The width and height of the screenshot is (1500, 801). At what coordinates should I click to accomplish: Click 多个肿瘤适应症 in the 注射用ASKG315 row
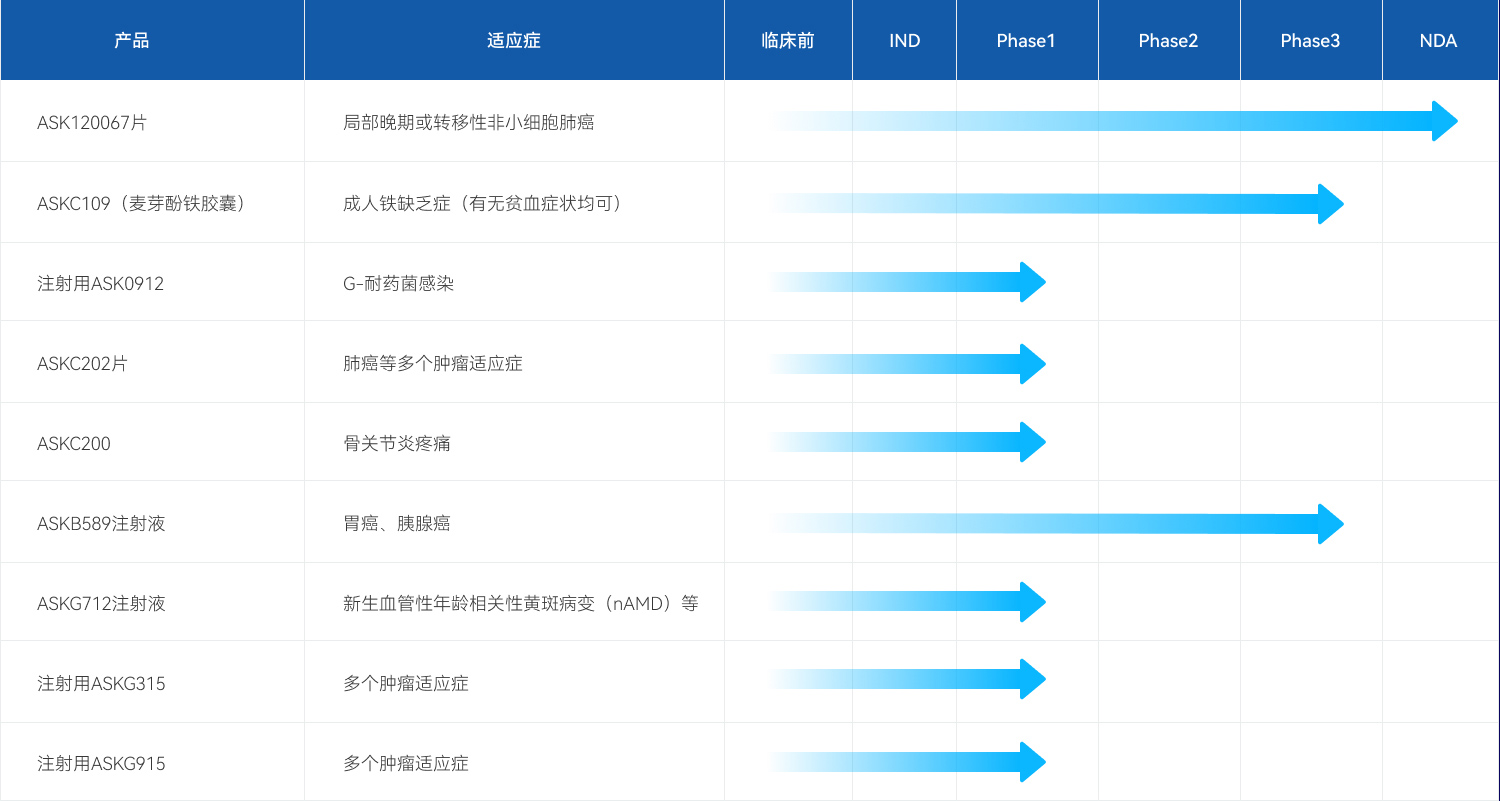coord(406,684)
